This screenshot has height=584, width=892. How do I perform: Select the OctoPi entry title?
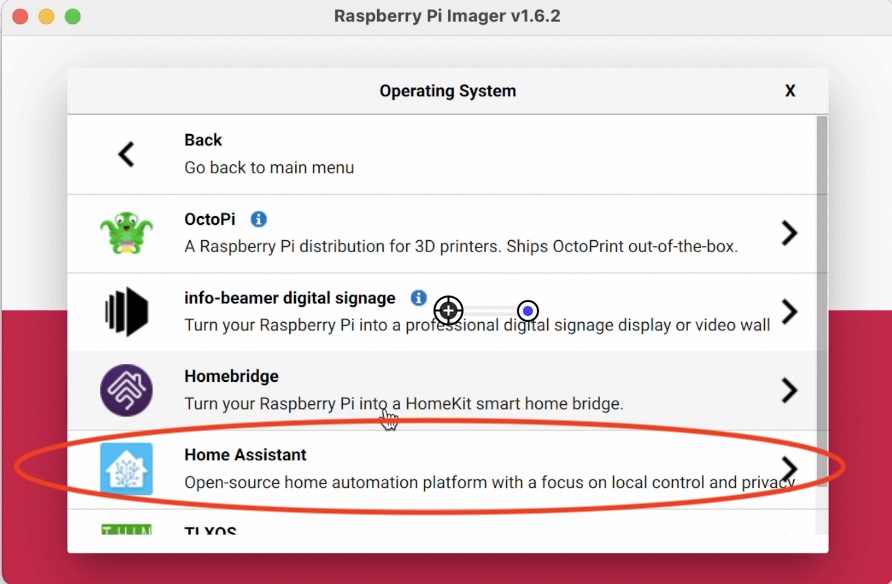coord(210,219)
